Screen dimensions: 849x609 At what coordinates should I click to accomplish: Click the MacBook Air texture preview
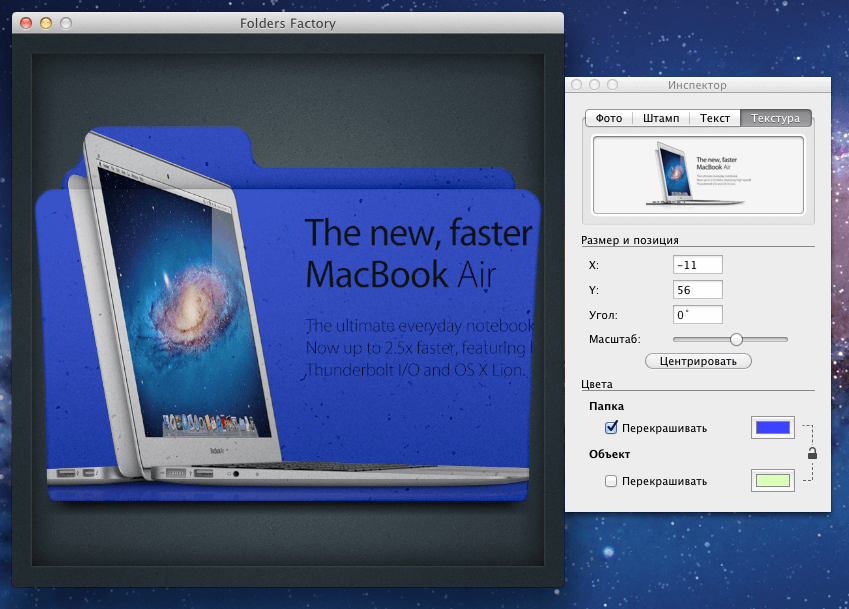[x=698, y=174]
